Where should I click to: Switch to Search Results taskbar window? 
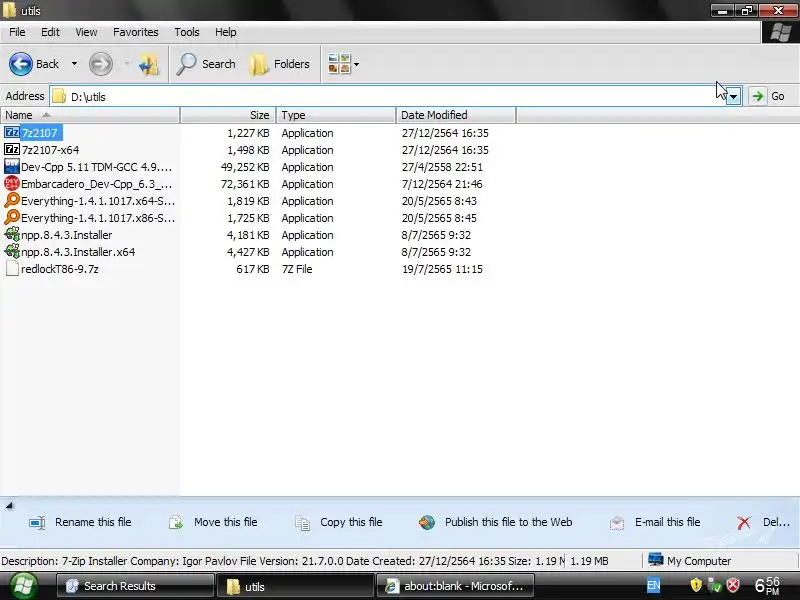click(x=135, y=586)
